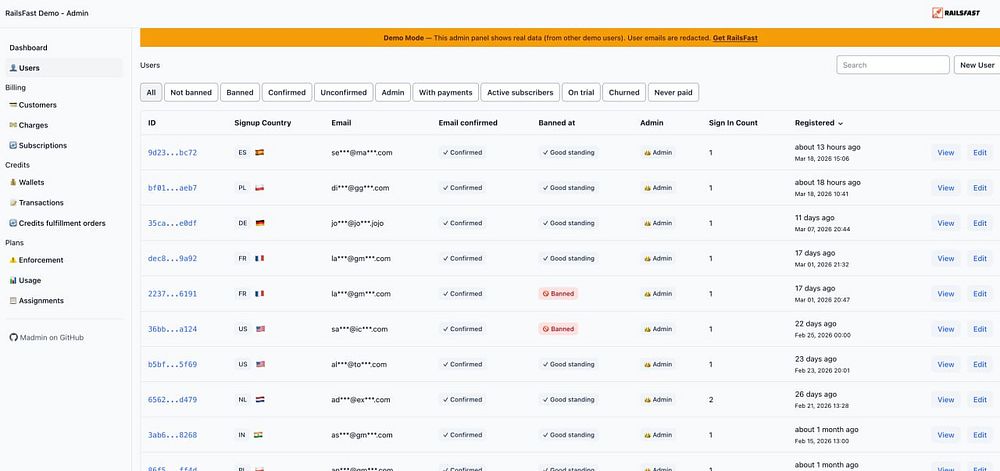
Task: View the user as***@gm***.com
Action: pos(946,435)
